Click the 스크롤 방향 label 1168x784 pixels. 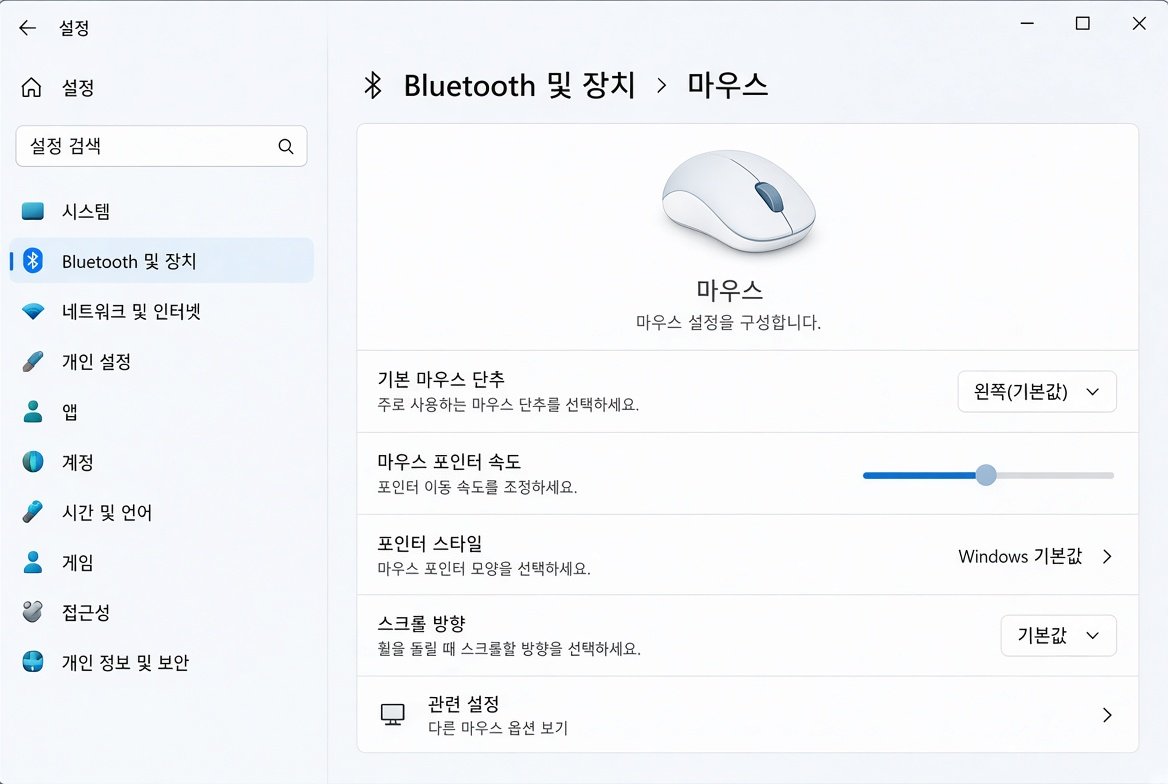(421, 623)
